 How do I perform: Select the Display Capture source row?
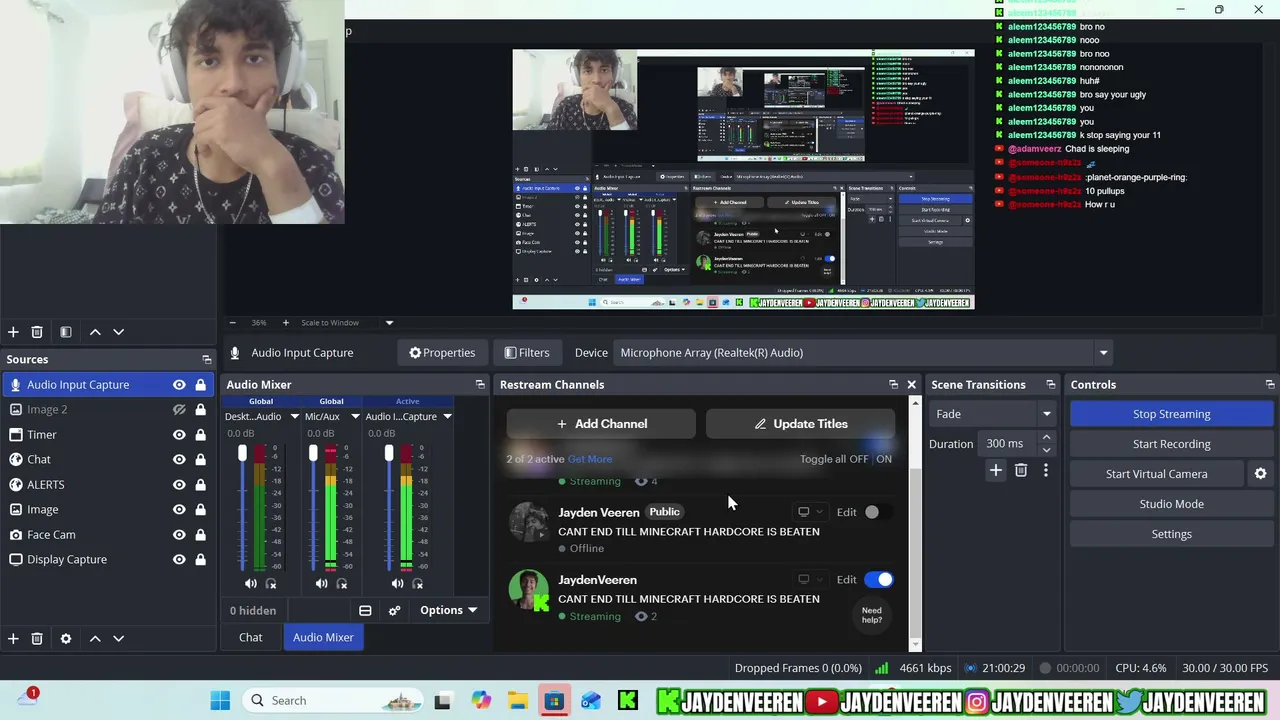click(108, 560)
